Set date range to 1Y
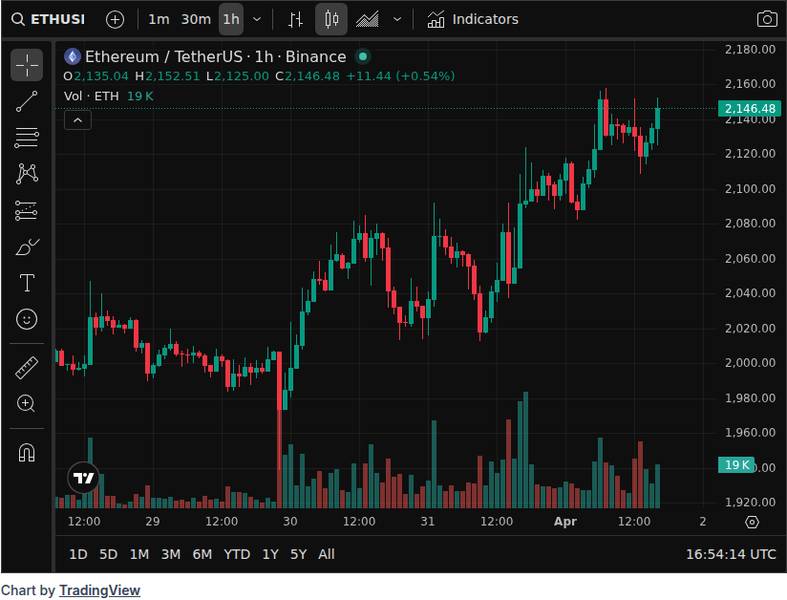The width and height of the screenshot is (787, 600). [270, 554]
